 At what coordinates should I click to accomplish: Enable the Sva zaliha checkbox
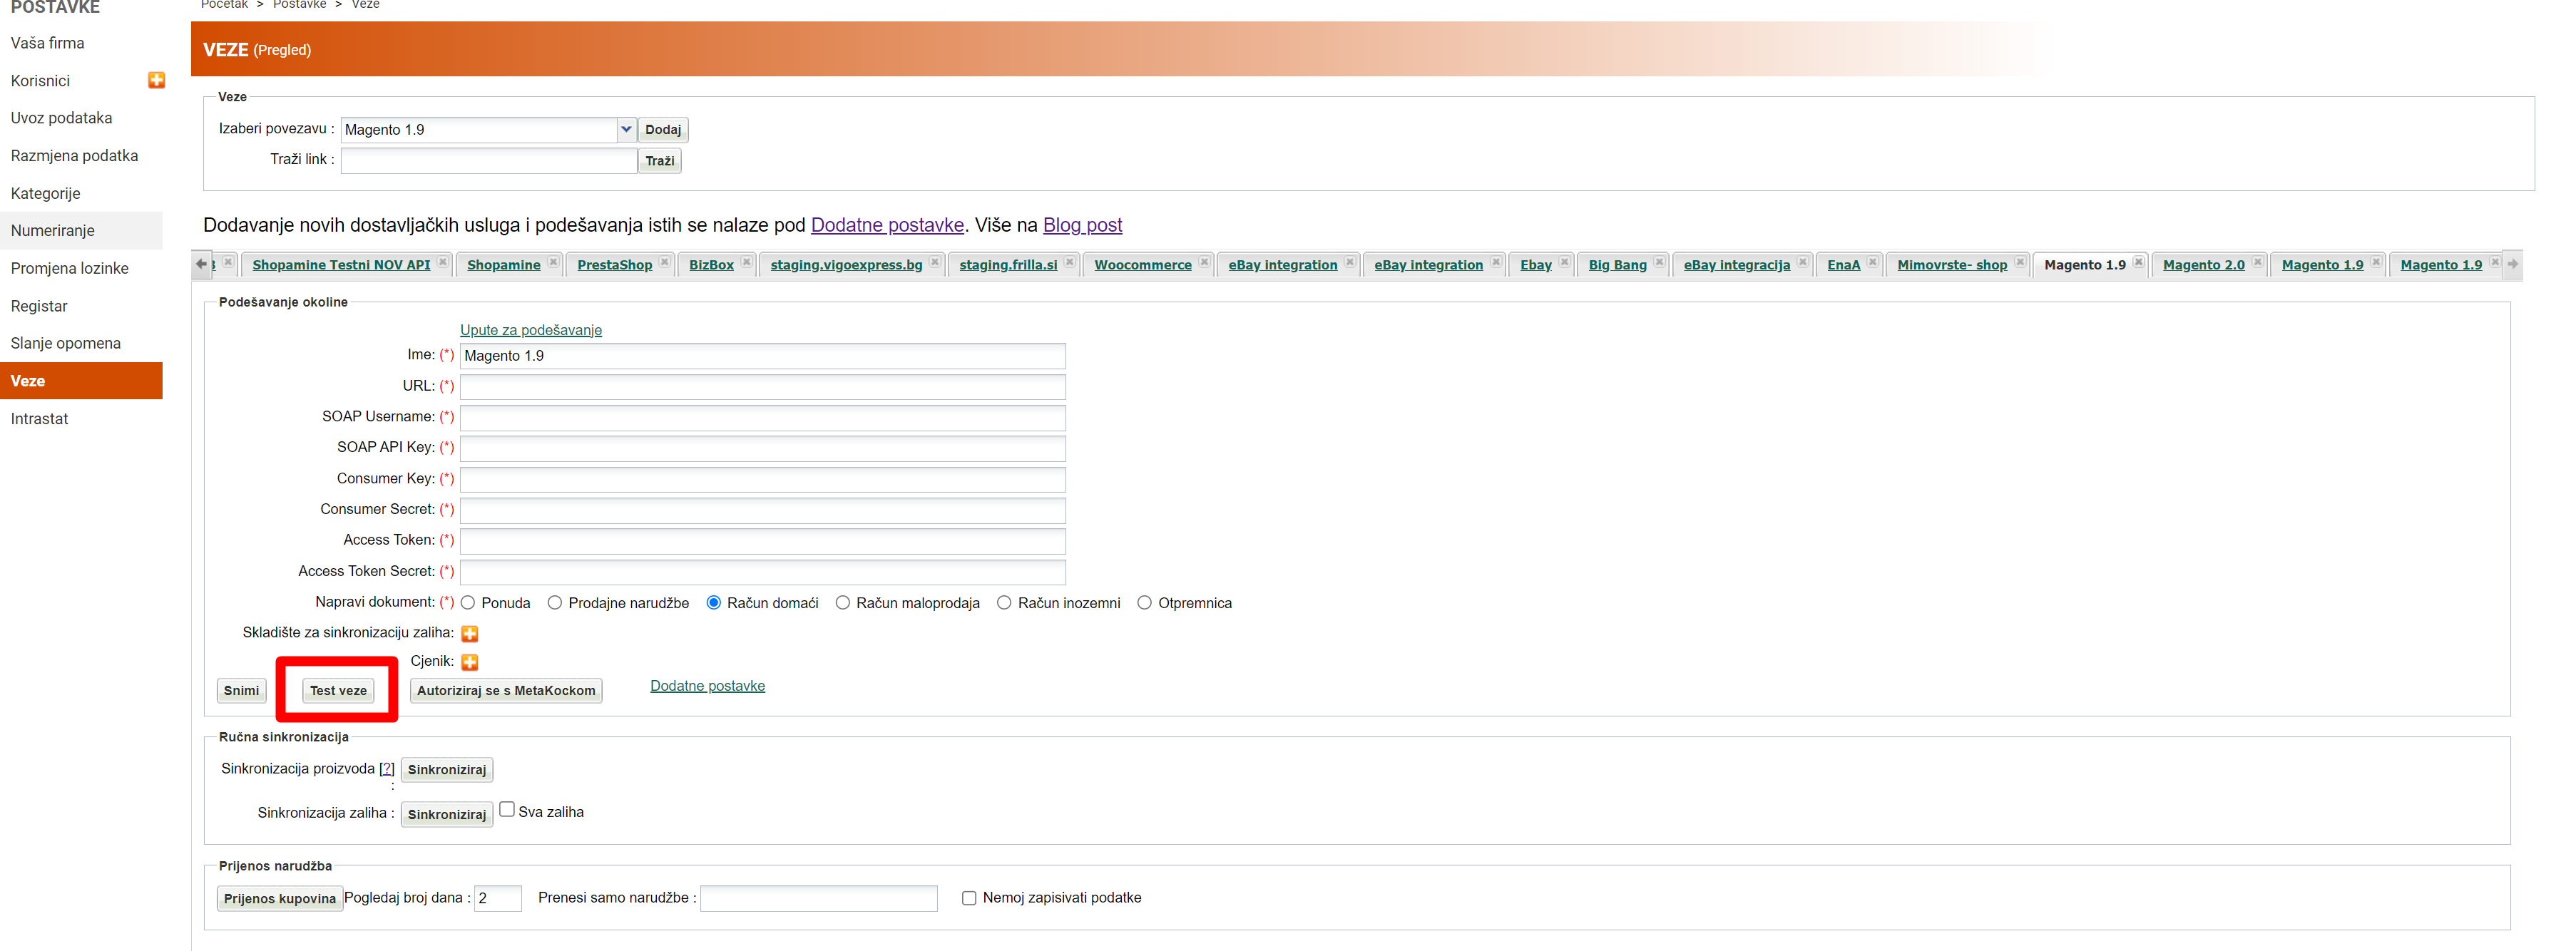coord(507,810)
